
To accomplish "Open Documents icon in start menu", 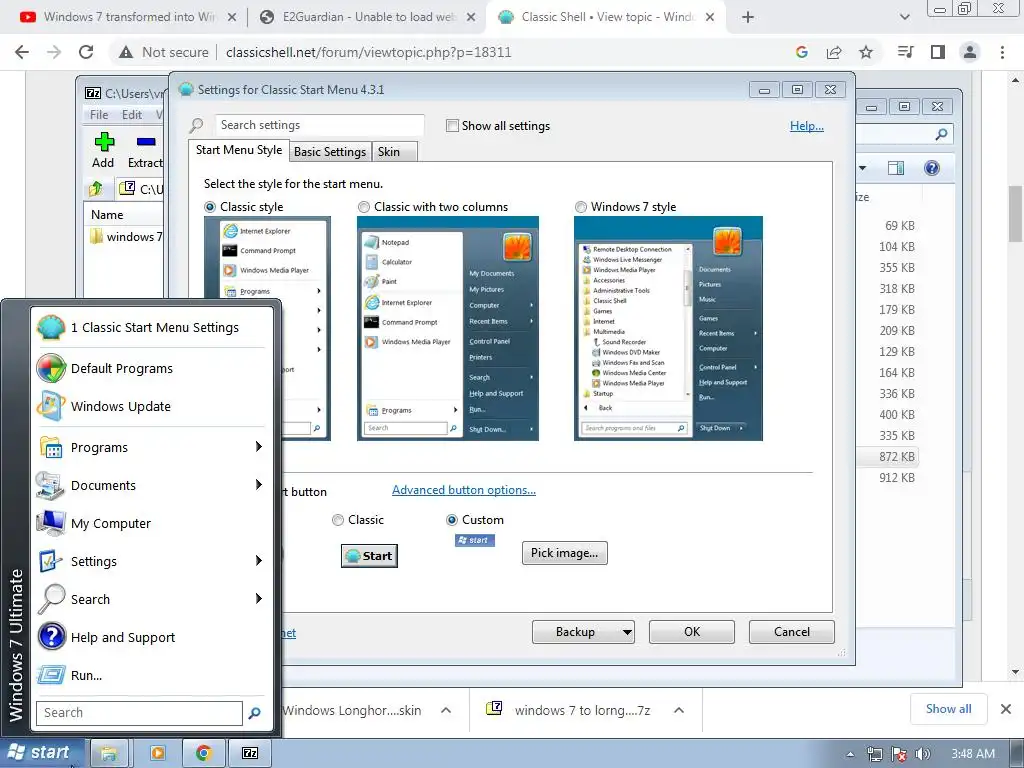I will 51,485.
